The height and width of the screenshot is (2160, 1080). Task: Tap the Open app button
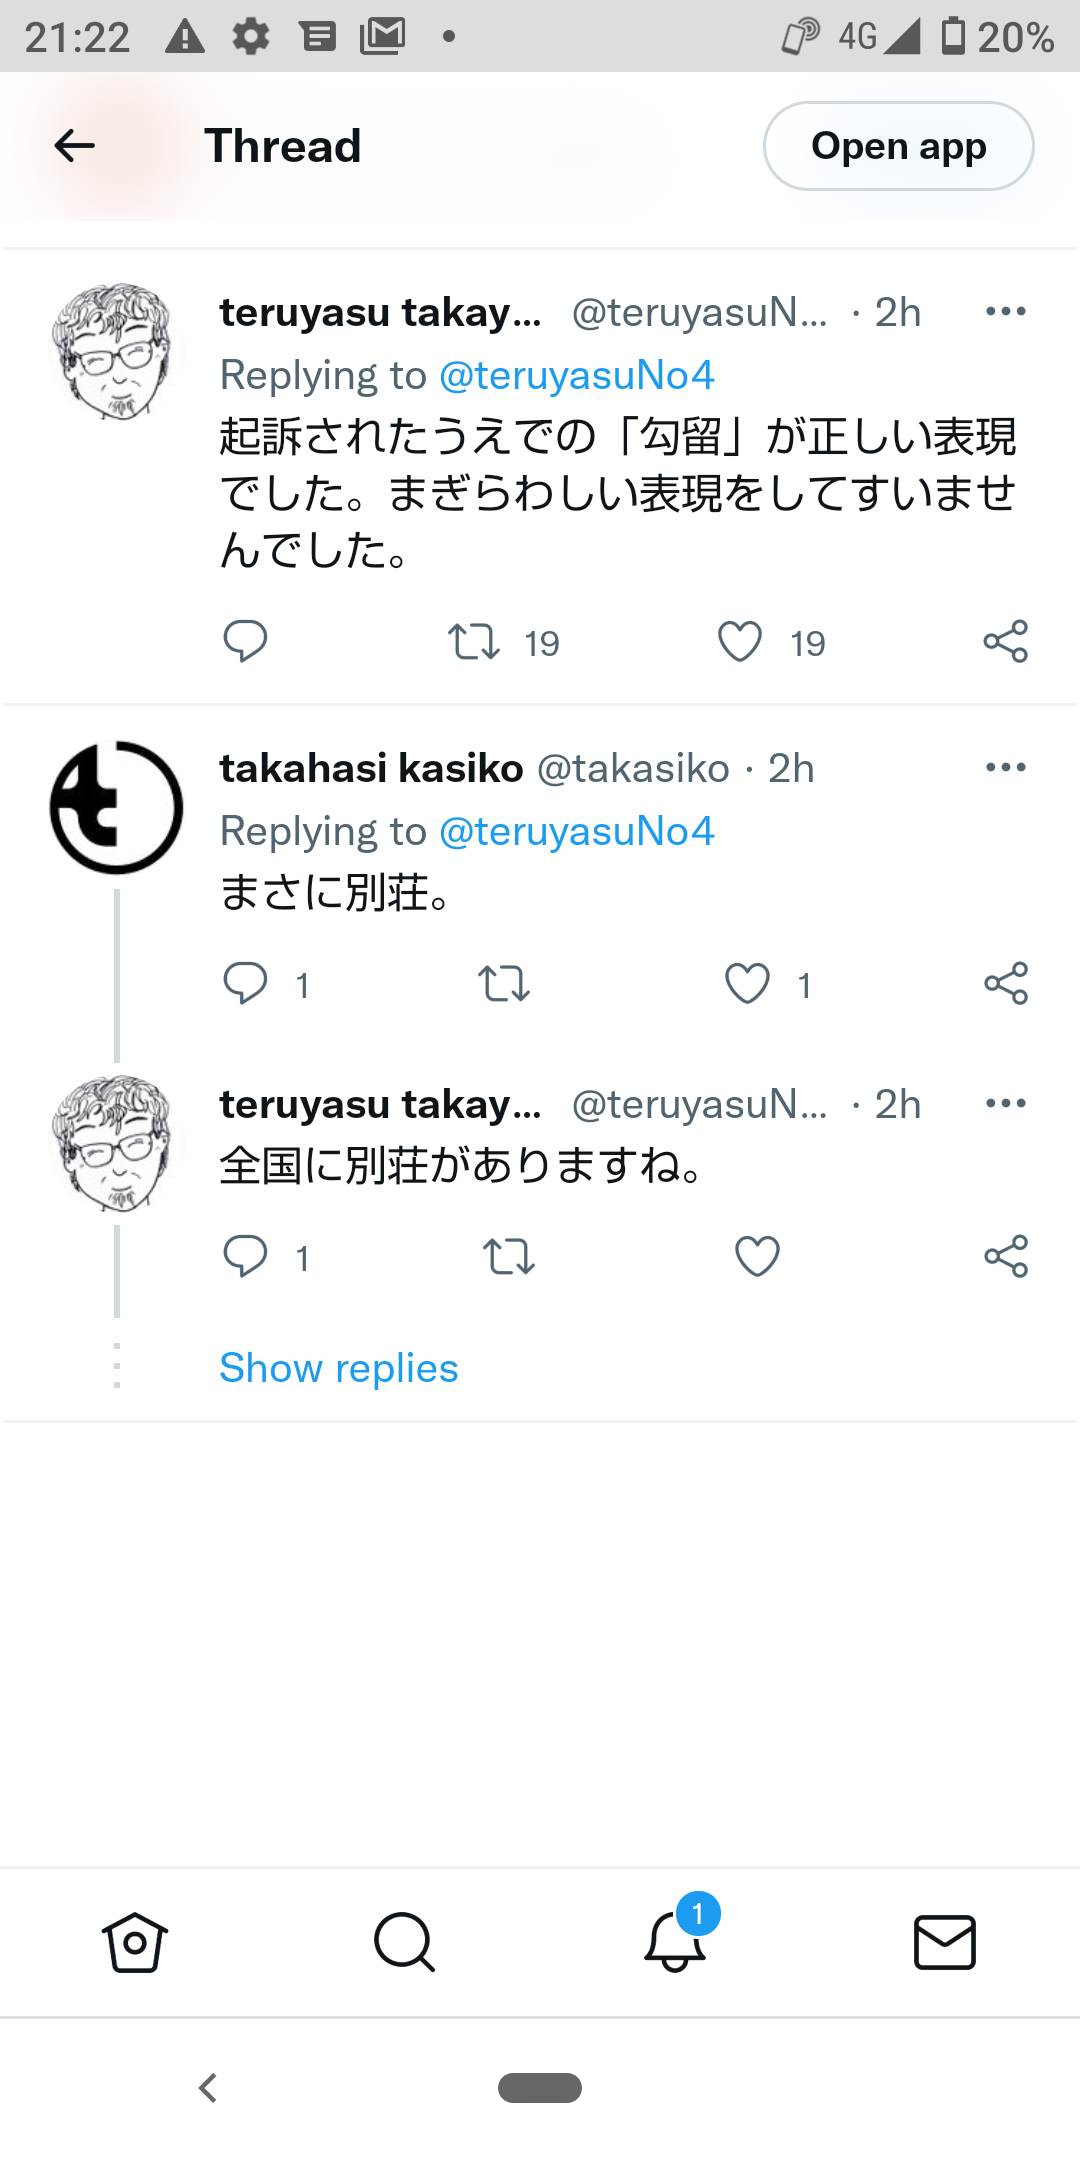click(x=898, y=146)
